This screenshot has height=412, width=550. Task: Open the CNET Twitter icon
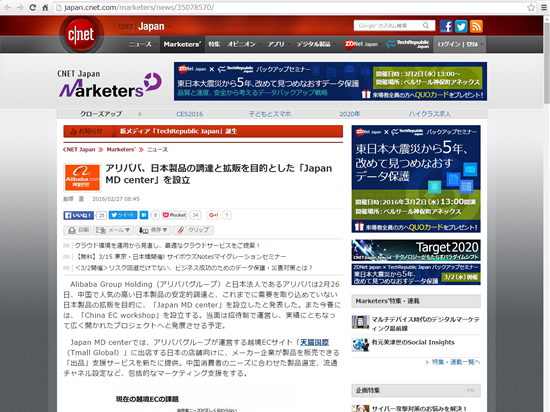[x=461, y=26]
